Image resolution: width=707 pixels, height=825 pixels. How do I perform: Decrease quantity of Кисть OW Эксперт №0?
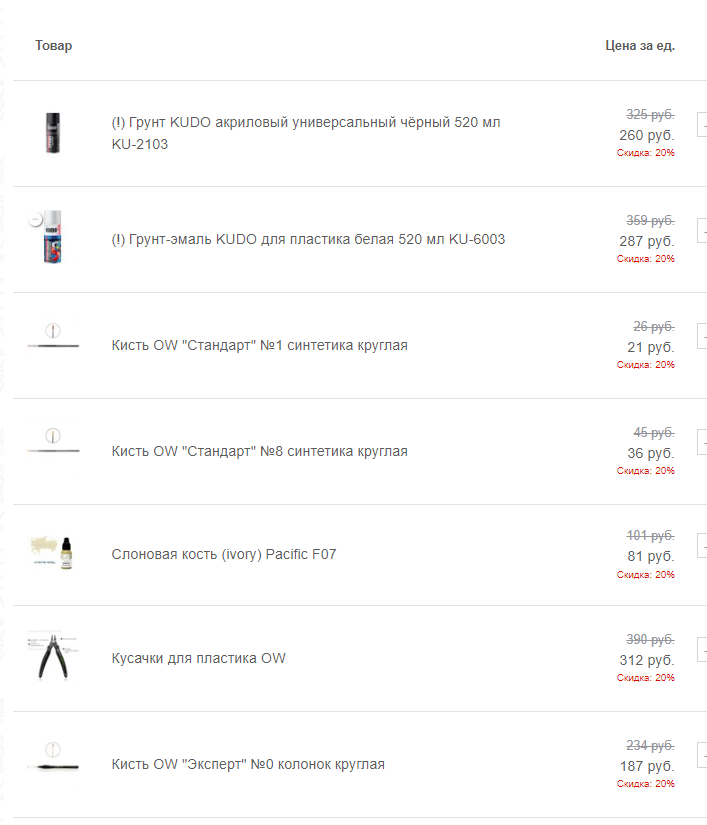(x=702, y=757)
